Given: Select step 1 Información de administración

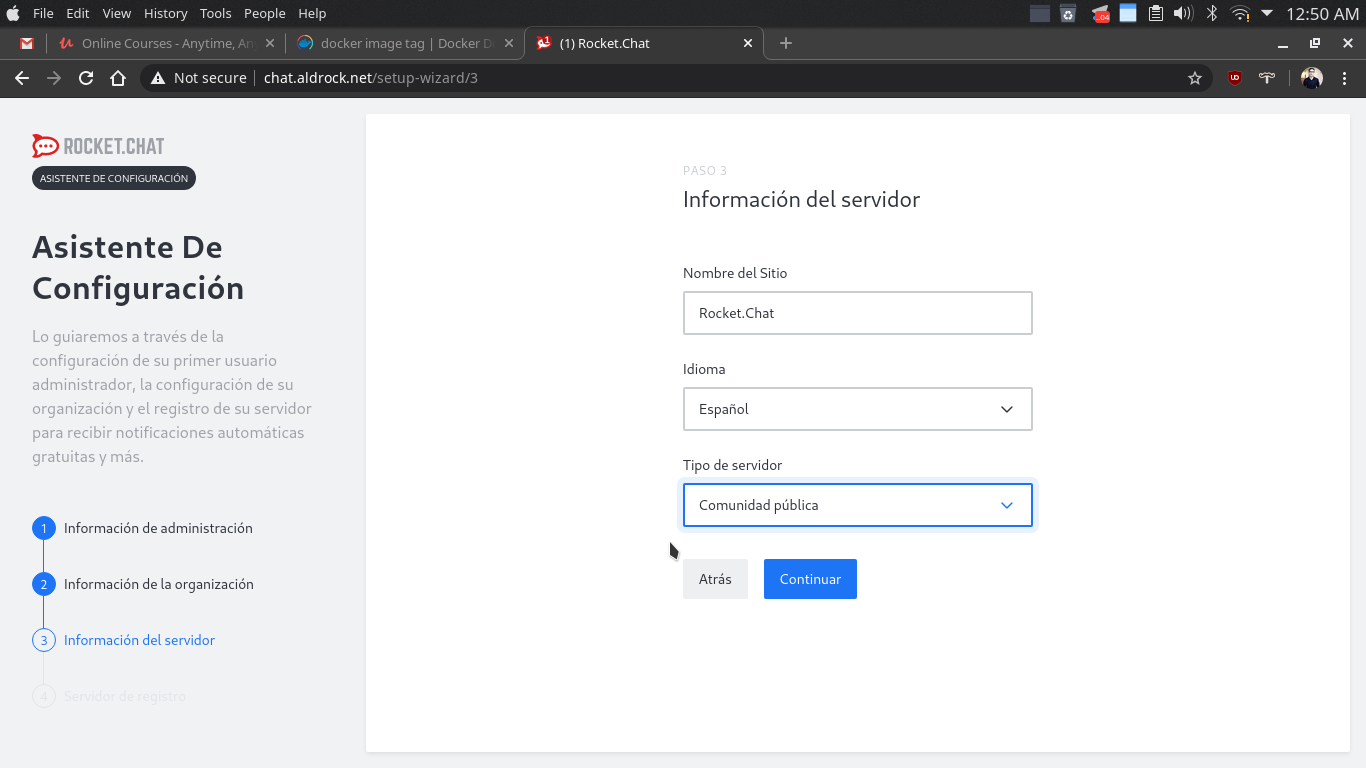Looking at the screenshot, I should [142, 528].
